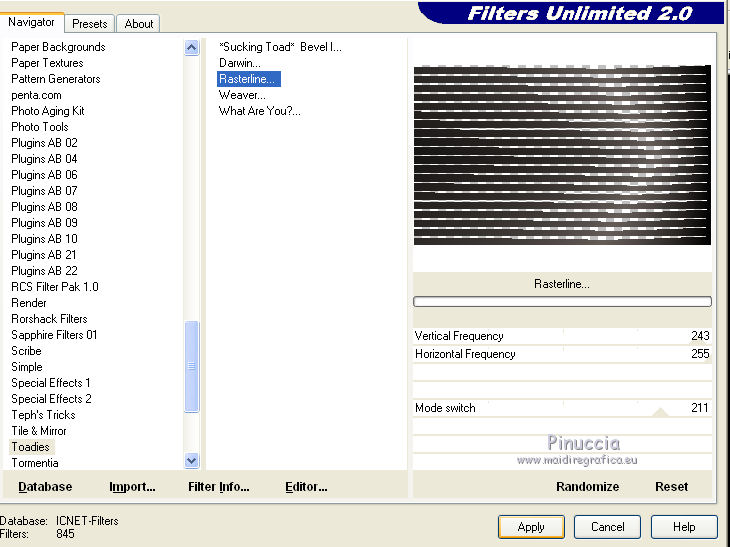Screen dimensions: 730x547
Task: Select Tormentia category
Action: coord(35,463)
